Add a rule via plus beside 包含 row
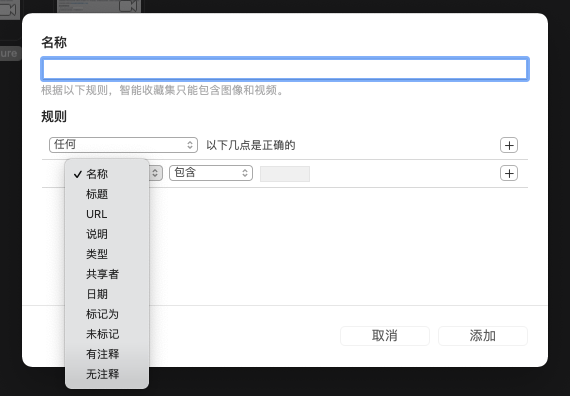This screenshot has width=570, height=396. coord(509,173)
